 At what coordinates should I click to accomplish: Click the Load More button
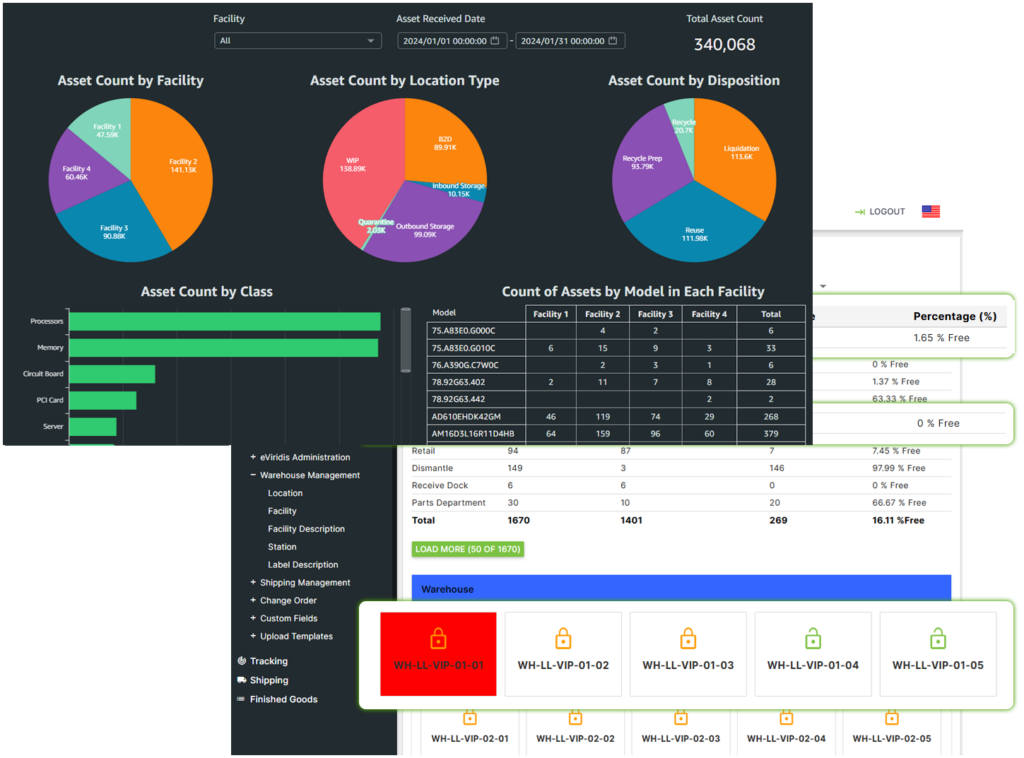(x=468, y=549)
